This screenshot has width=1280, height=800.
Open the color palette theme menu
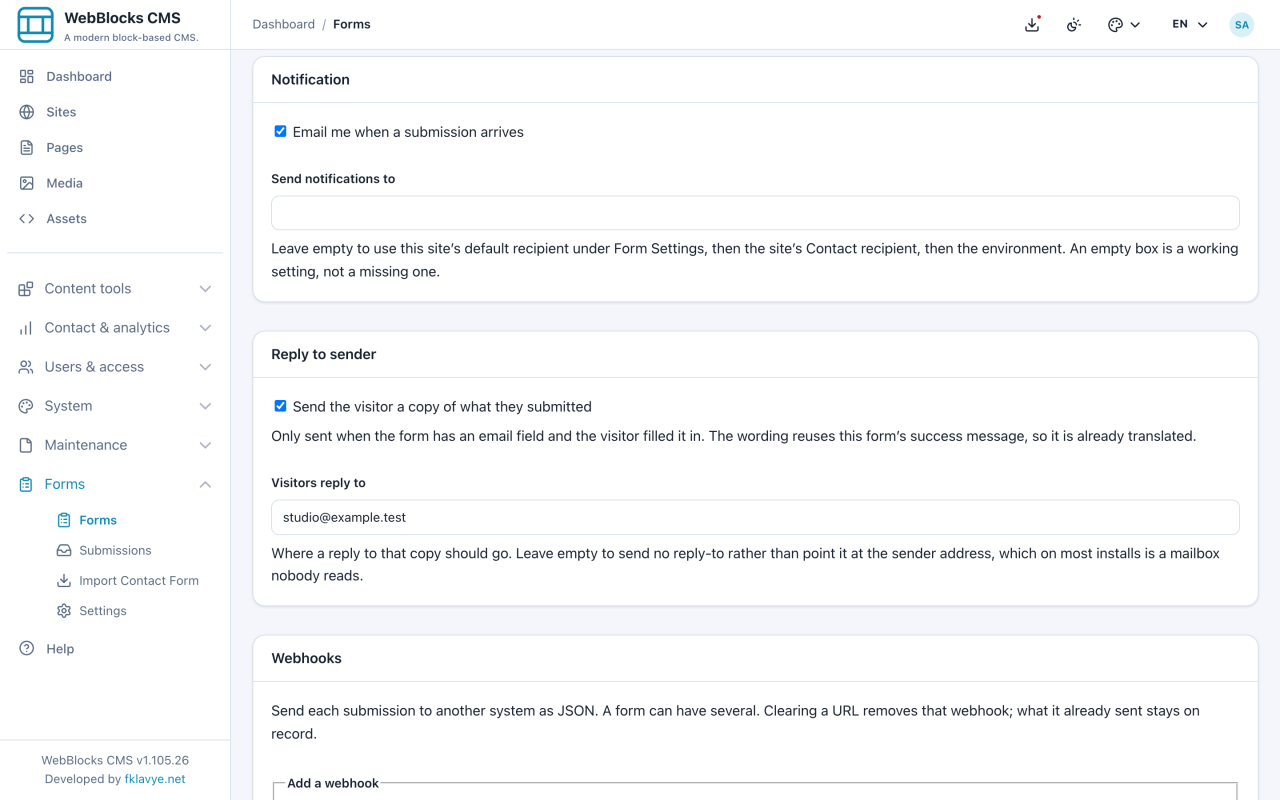1124,25
